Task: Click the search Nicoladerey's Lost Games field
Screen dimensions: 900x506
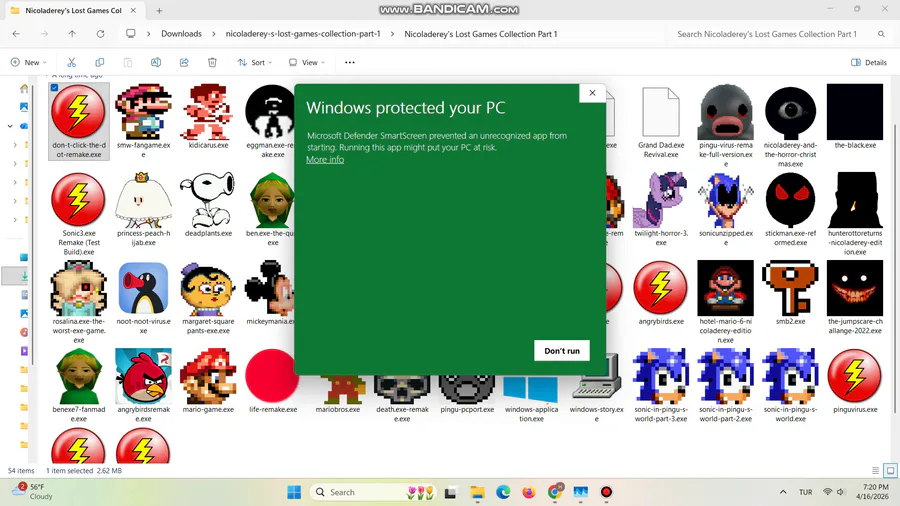Action: coord(779,34)
